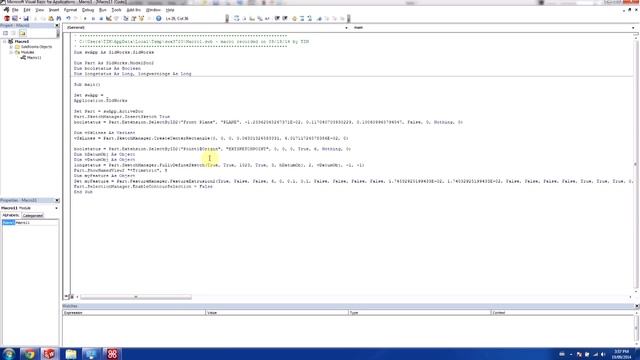The height and width of the screenshot is (360, 640).
Task: Open the dropdown arrow beside Insert UserForm icon
Action: (x=20, y=18)
